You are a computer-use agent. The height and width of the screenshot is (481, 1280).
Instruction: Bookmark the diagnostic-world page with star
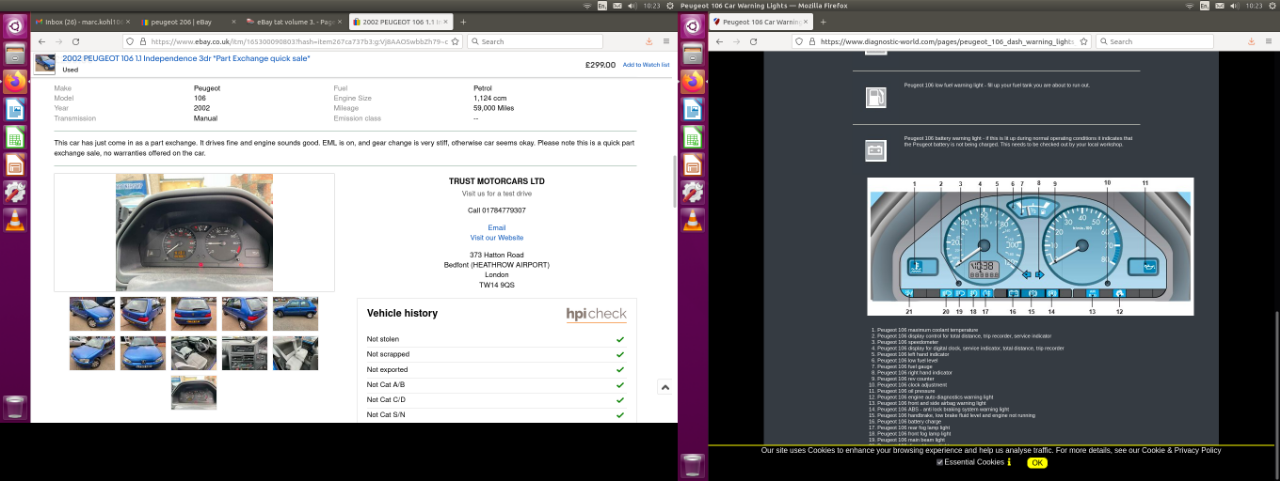click(x=1084, y=42)
